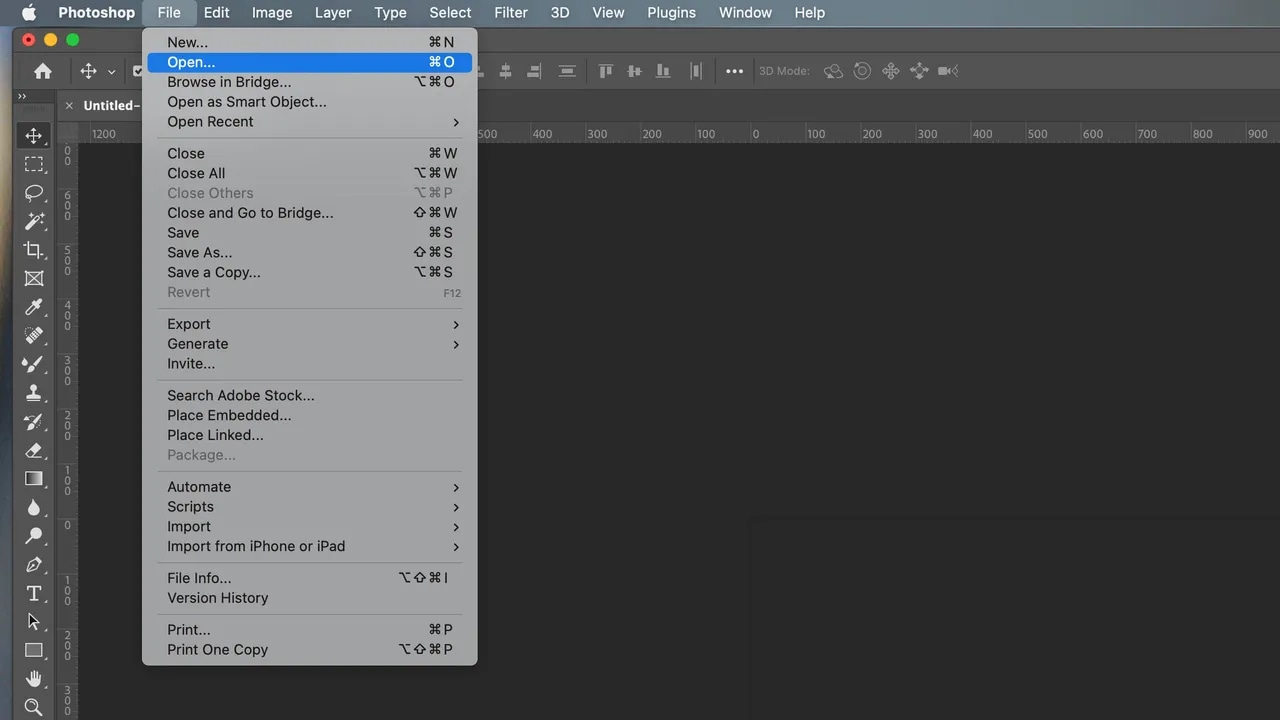Click Distribute vertically icon
Image resolution: width=1280 pixels, height=720 pixels.
pyautogui.click(x=567, y=71)
